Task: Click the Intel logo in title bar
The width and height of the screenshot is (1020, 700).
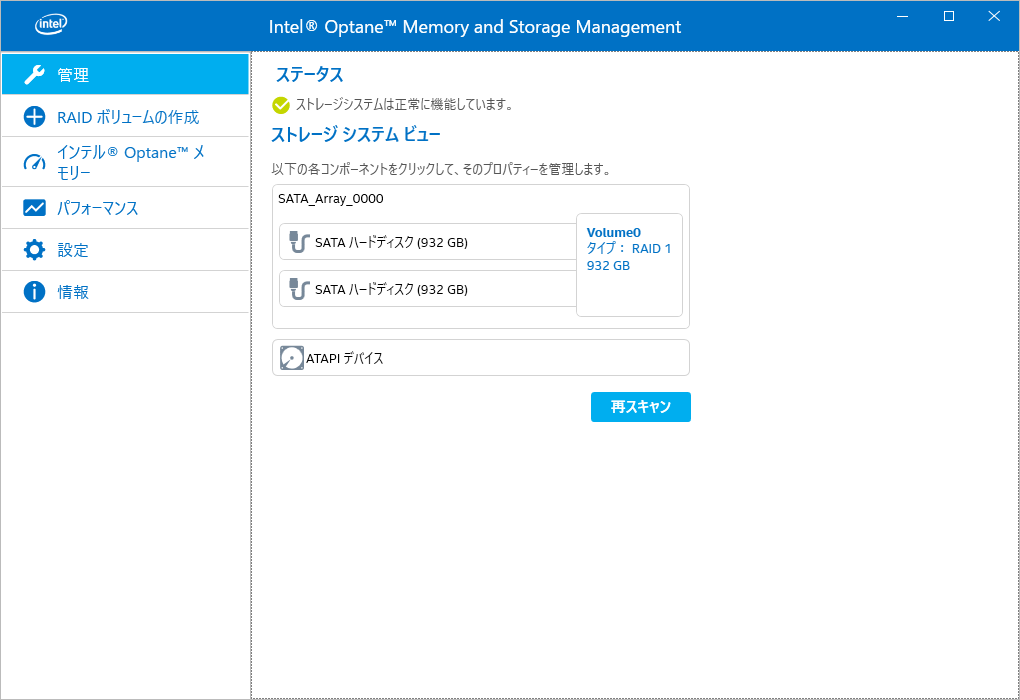Action: click(x=51, y=25)
